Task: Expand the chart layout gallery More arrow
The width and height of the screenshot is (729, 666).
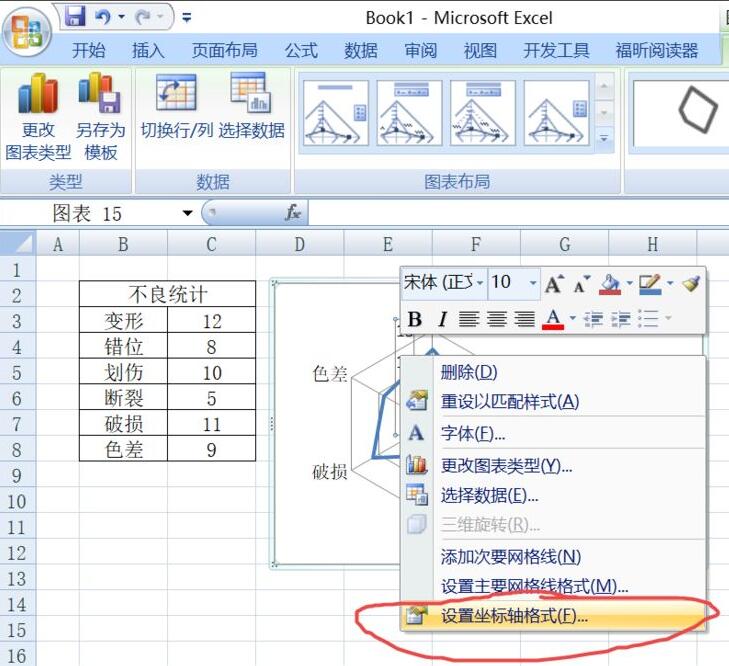Action: point(604,139)
